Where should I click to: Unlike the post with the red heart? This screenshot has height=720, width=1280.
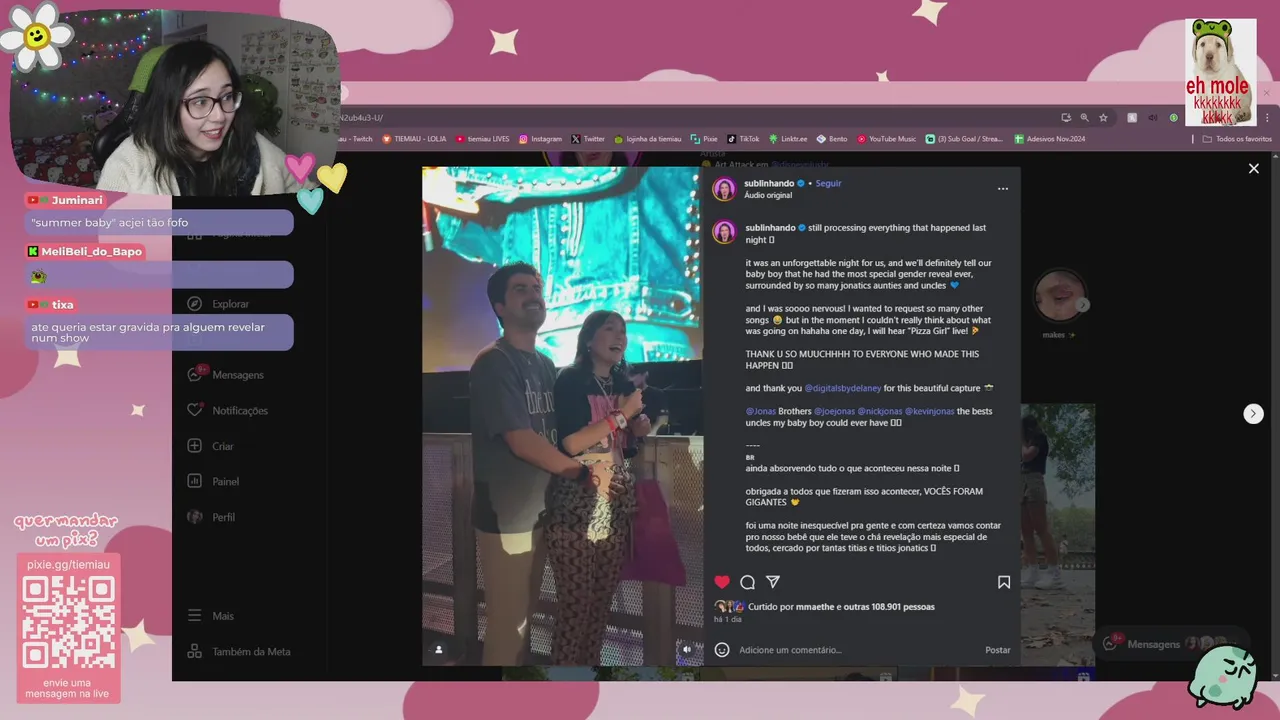[722, 582]
